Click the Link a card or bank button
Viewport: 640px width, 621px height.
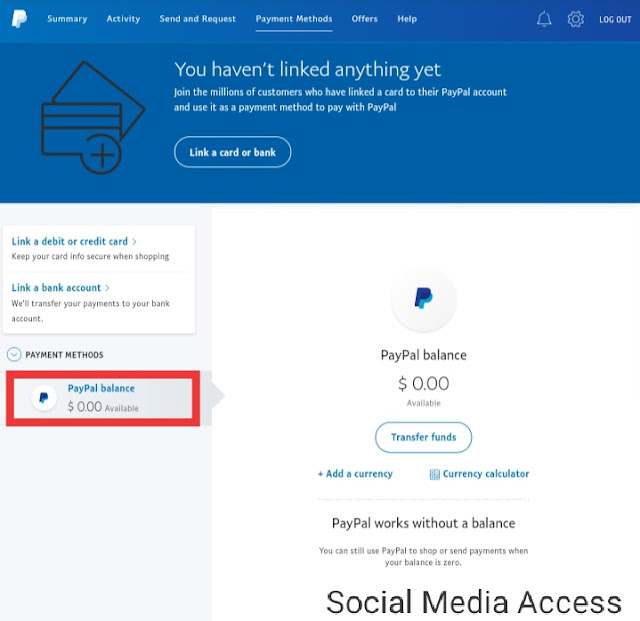coord(233,152)
